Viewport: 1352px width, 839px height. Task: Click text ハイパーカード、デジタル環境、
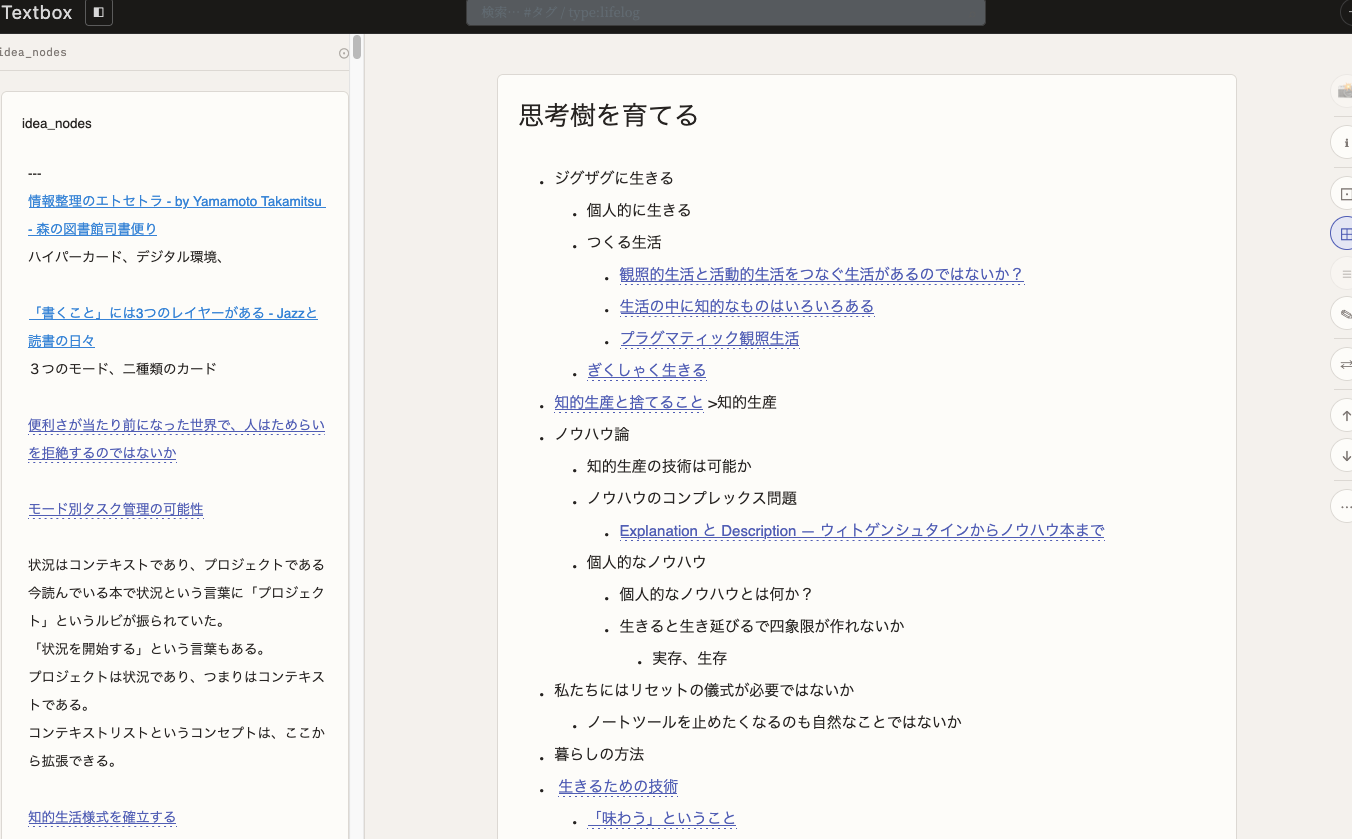click(x=125, y=257)
